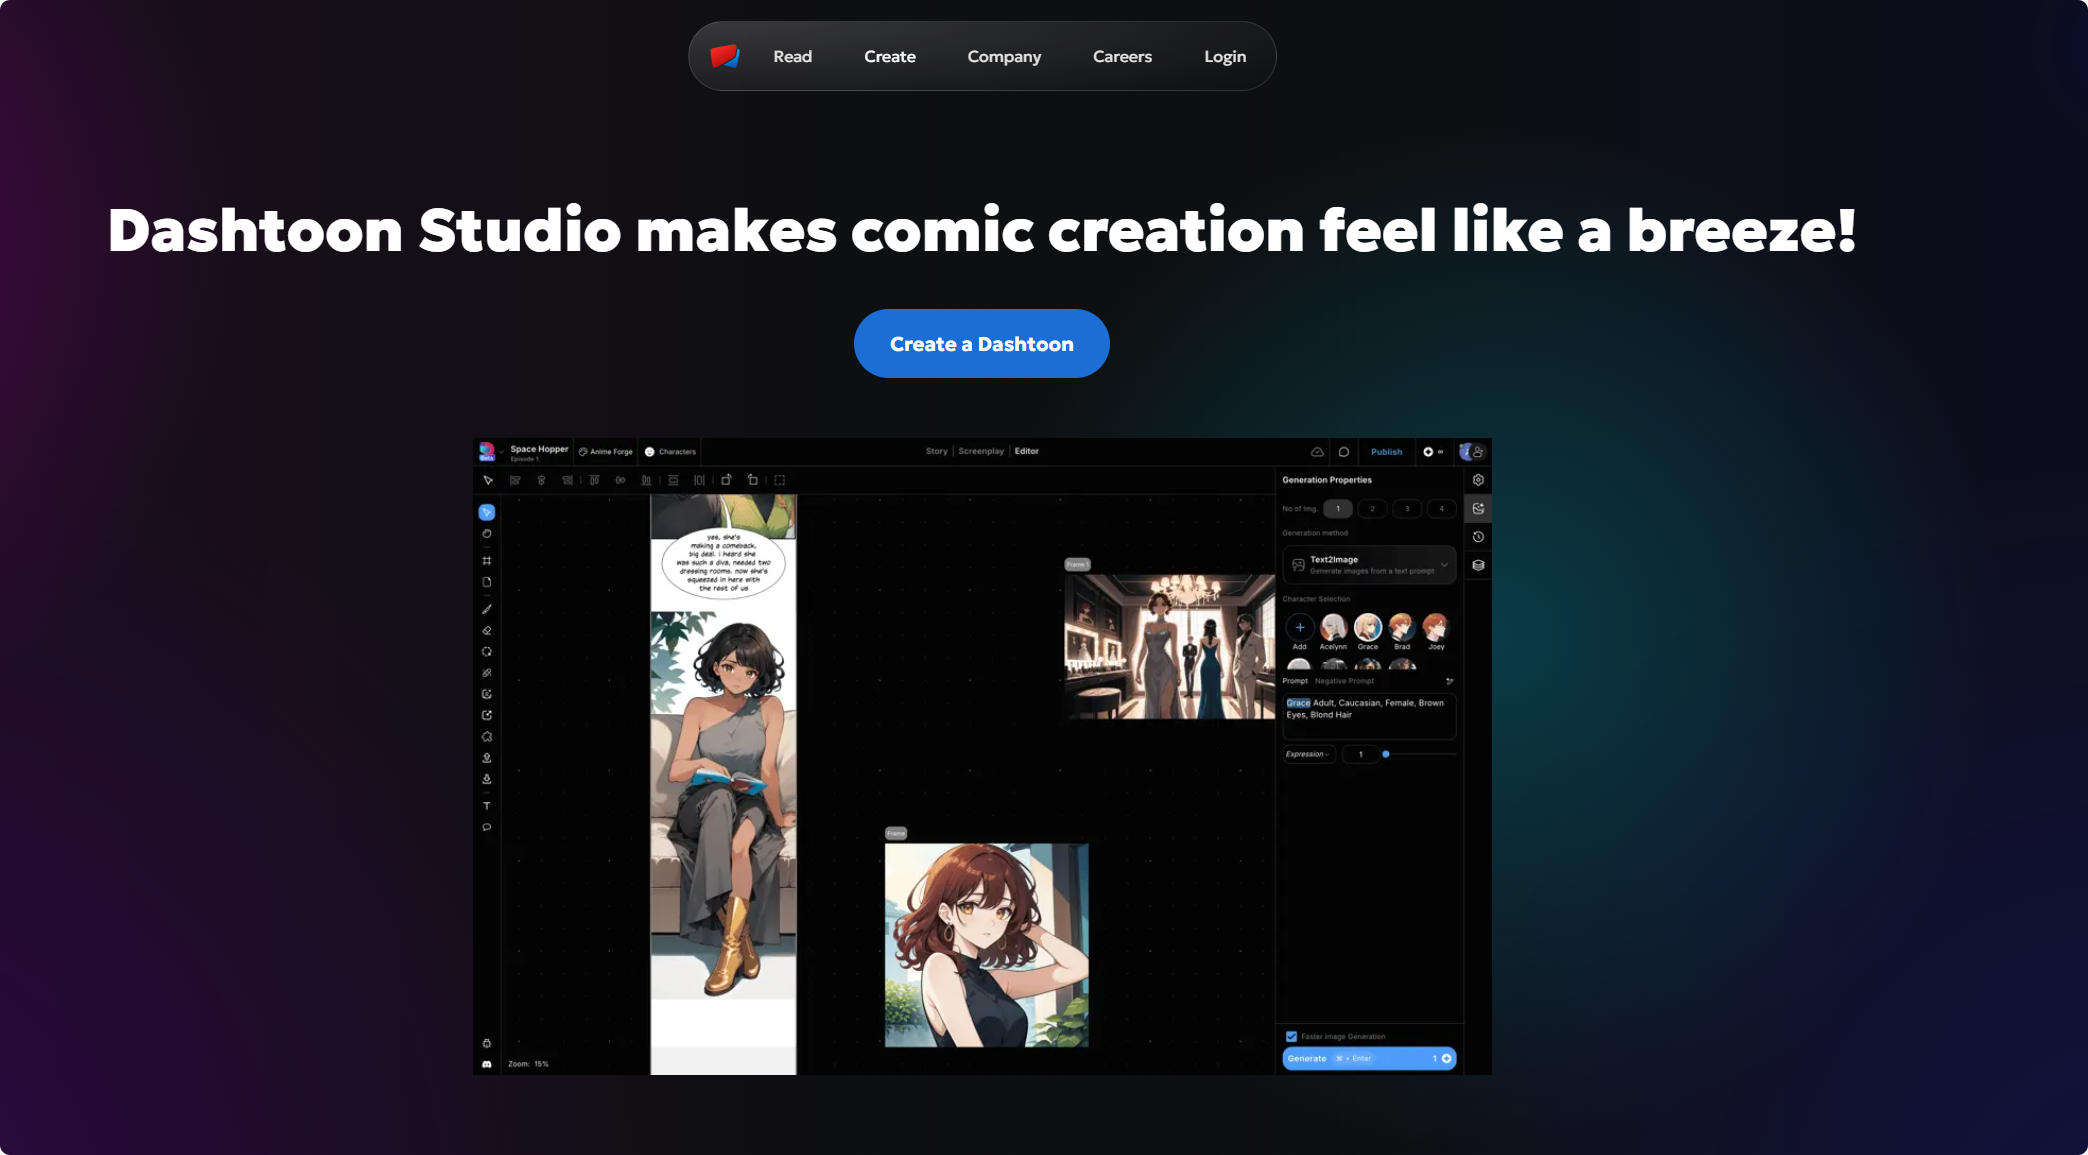2088x1155 pixels.
Task: Open the Careers menu item
Action: (x=1122, y=57)
